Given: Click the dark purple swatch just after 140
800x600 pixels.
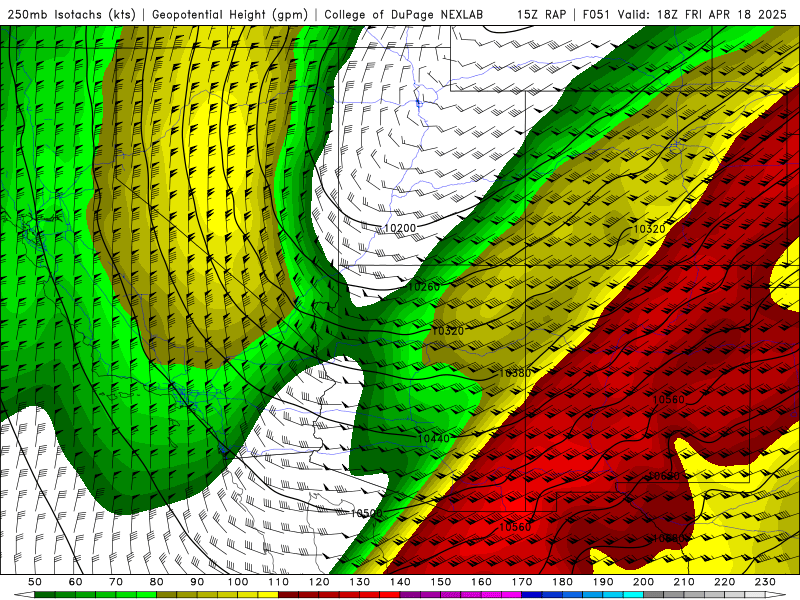Looking at the screenshot, I should pyautogui.click(x=411, y=595).
